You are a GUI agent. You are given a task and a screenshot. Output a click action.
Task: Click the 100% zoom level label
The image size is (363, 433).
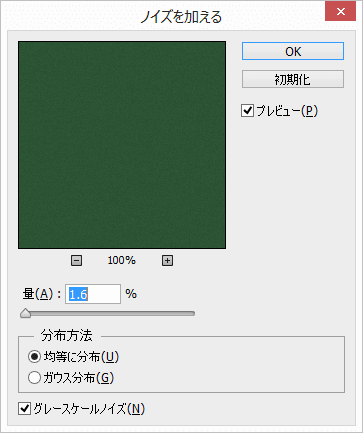tap(122, 260)
